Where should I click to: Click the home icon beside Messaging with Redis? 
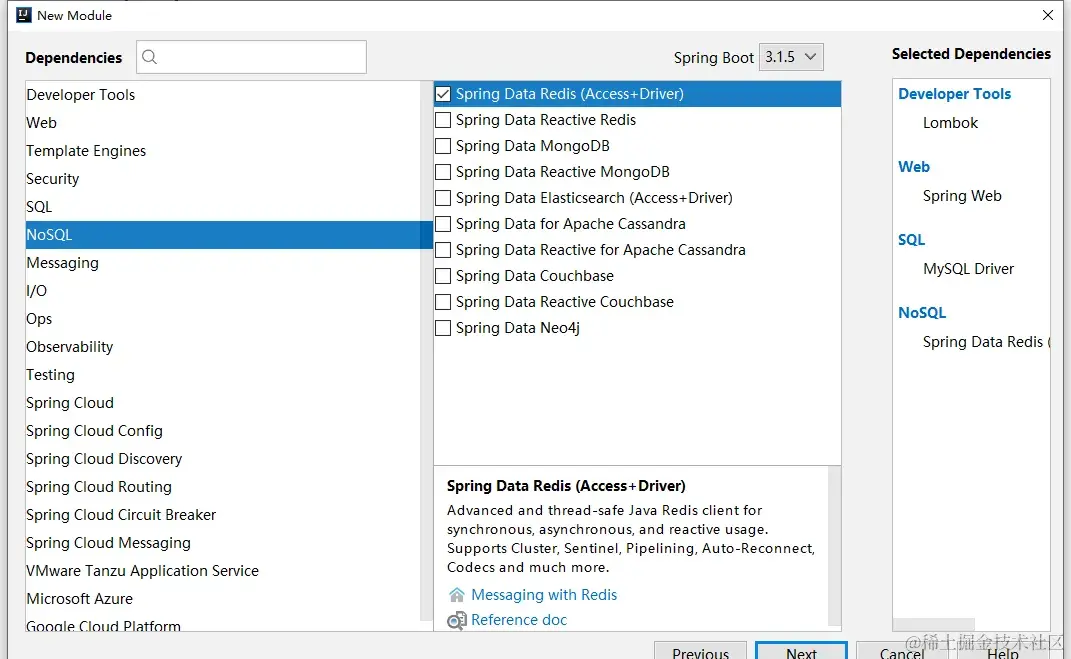click(457, 595)
